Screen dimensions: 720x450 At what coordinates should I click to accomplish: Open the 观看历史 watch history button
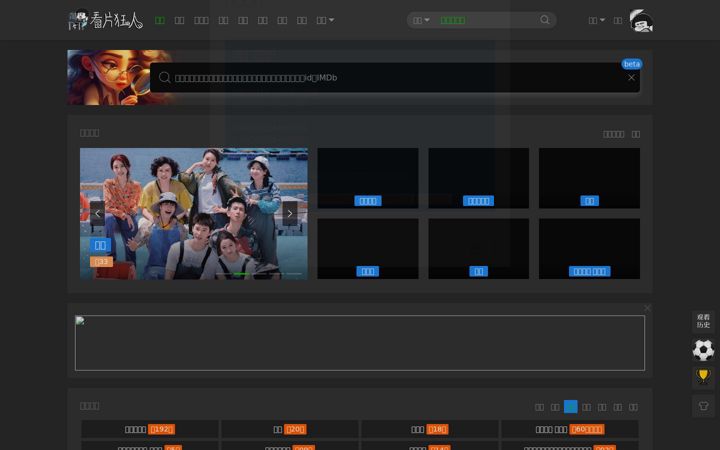[703, 321]
